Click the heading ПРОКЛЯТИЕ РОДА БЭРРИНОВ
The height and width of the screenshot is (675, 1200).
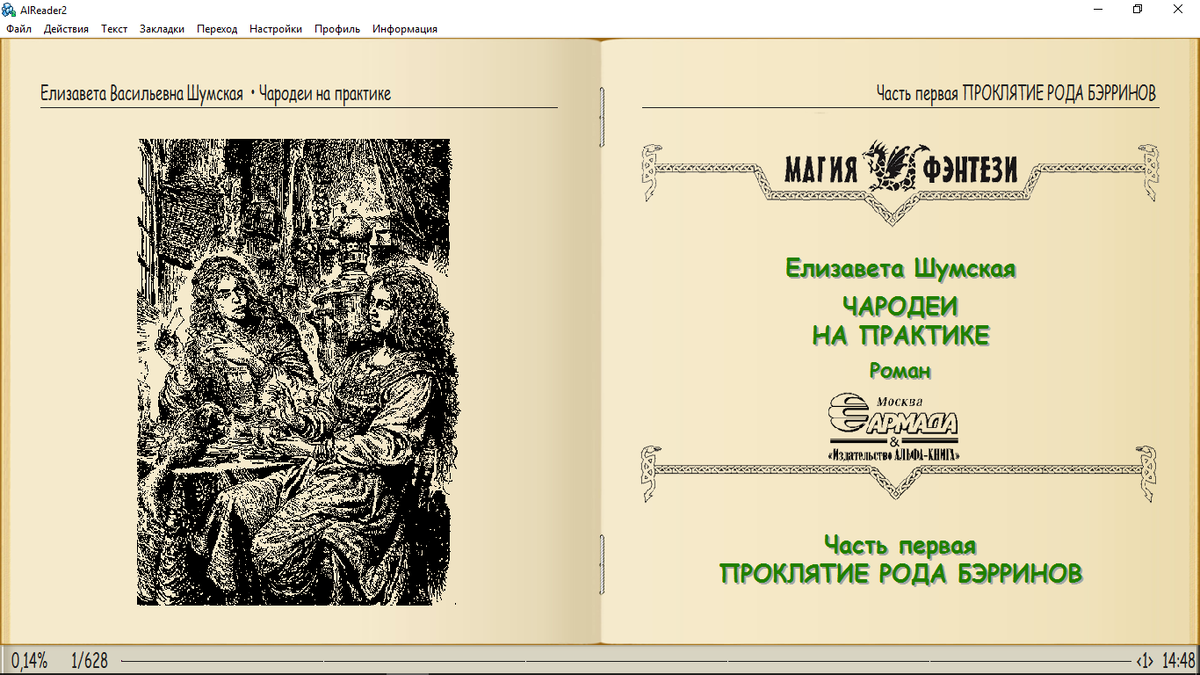[901, 574]
